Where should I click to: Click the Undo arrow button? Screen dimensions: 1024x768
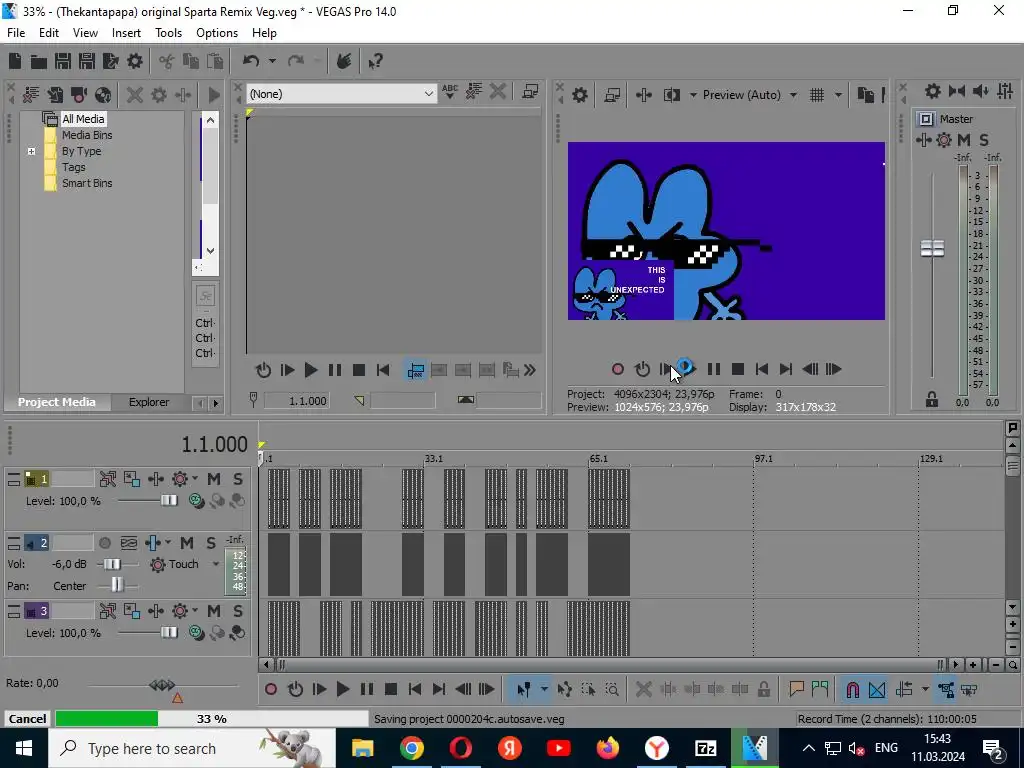(x=251, y=61)
